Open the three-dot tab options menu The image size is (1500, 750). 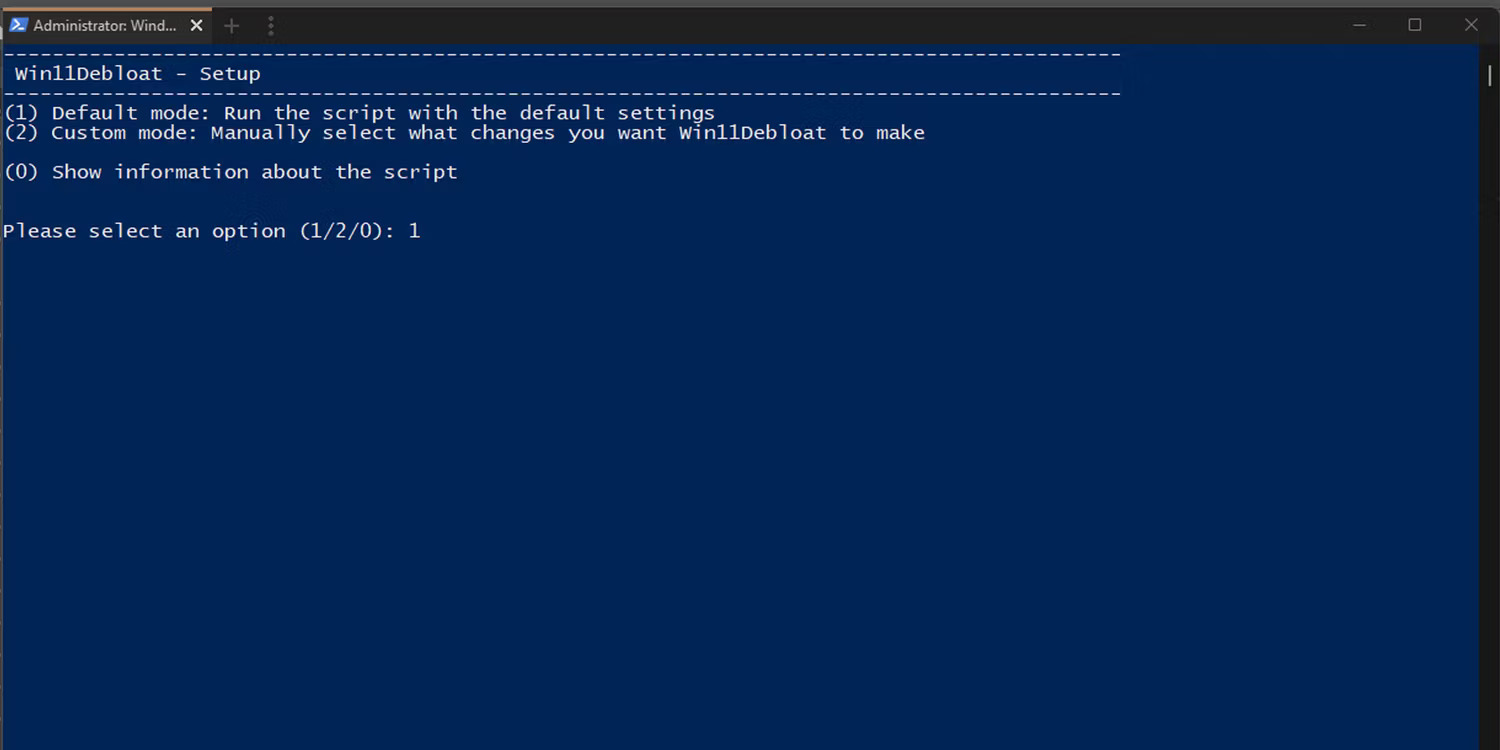pos(270,26)
